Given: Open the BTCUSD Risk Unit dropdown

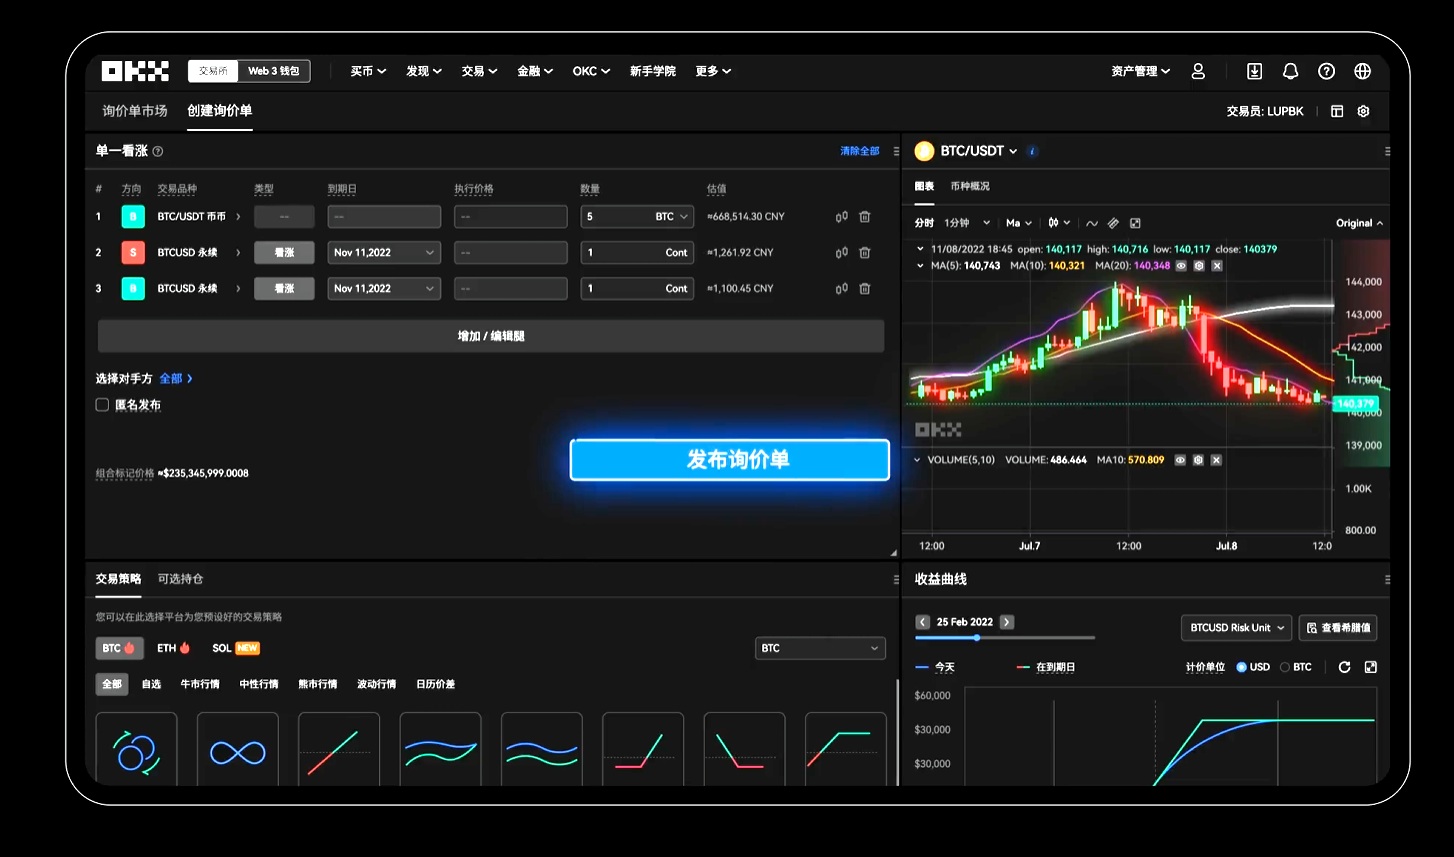Looking at the screenshot, I should pos(1237,628).
